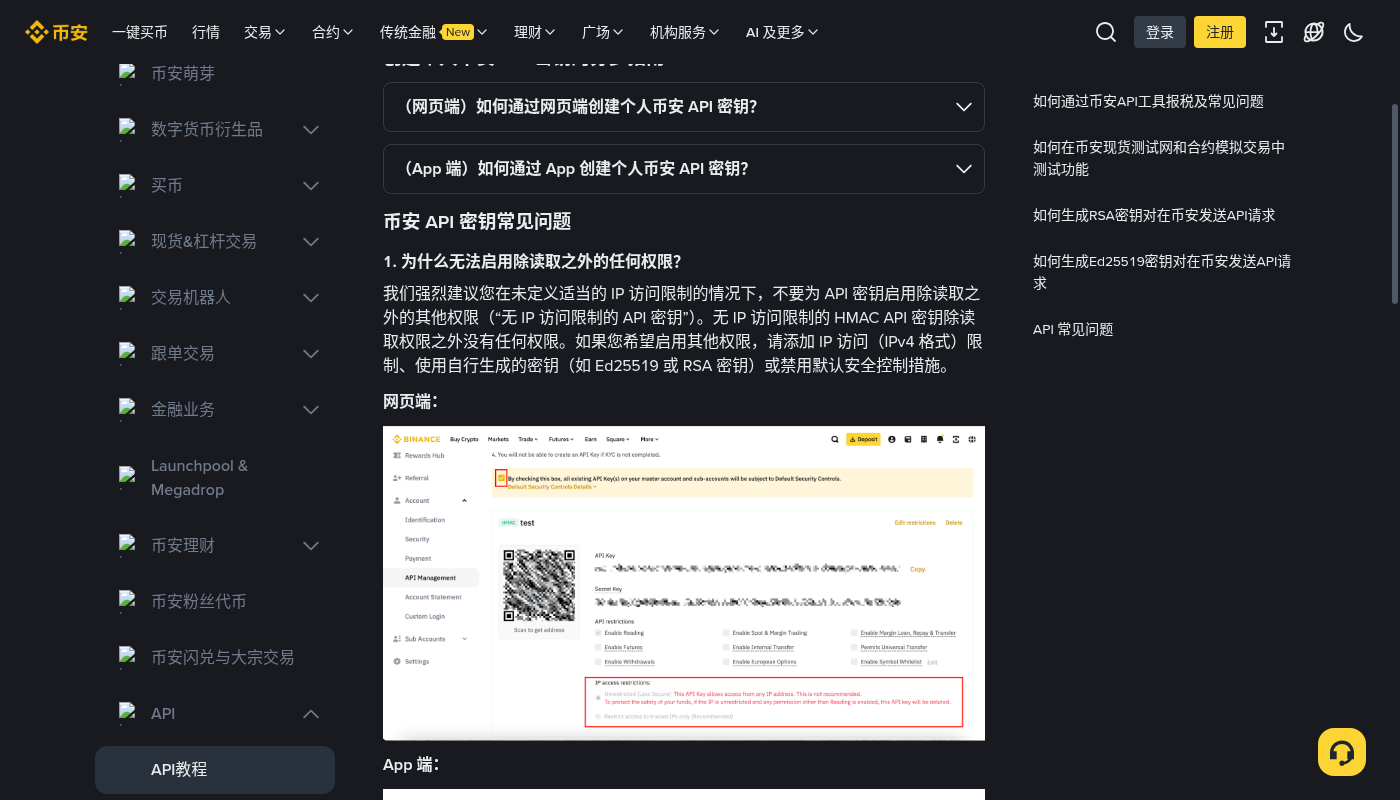Expand 数字货币衍生品 sidebar section
This screenshot has width=1400, height=800.
pos(311,130)
